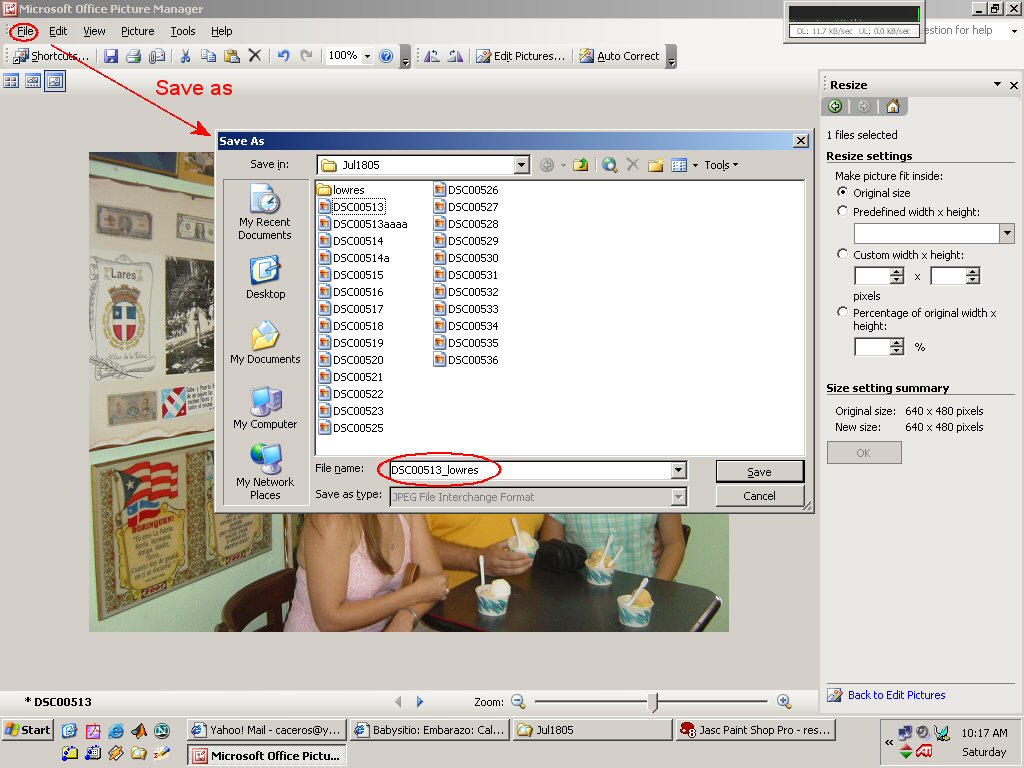1024x768 pixels.
Task: Open the 100% zoom level dropdown
Action: pos(367,57)
